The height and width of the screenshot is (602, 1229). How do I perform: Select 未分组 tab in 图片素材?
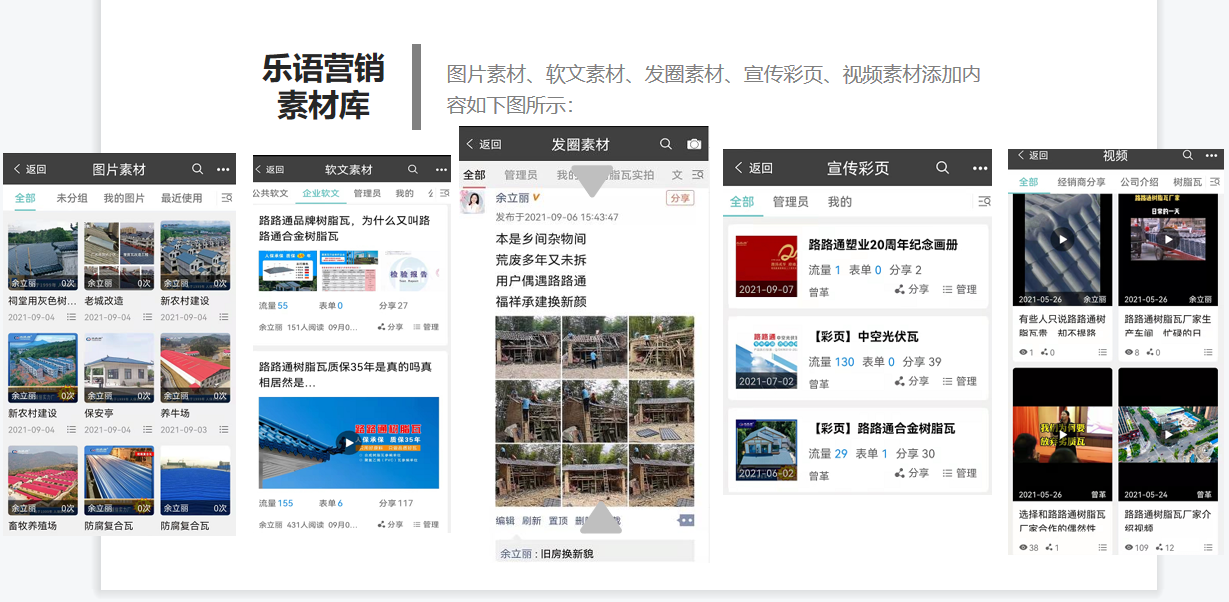click(x=72, y=198)
